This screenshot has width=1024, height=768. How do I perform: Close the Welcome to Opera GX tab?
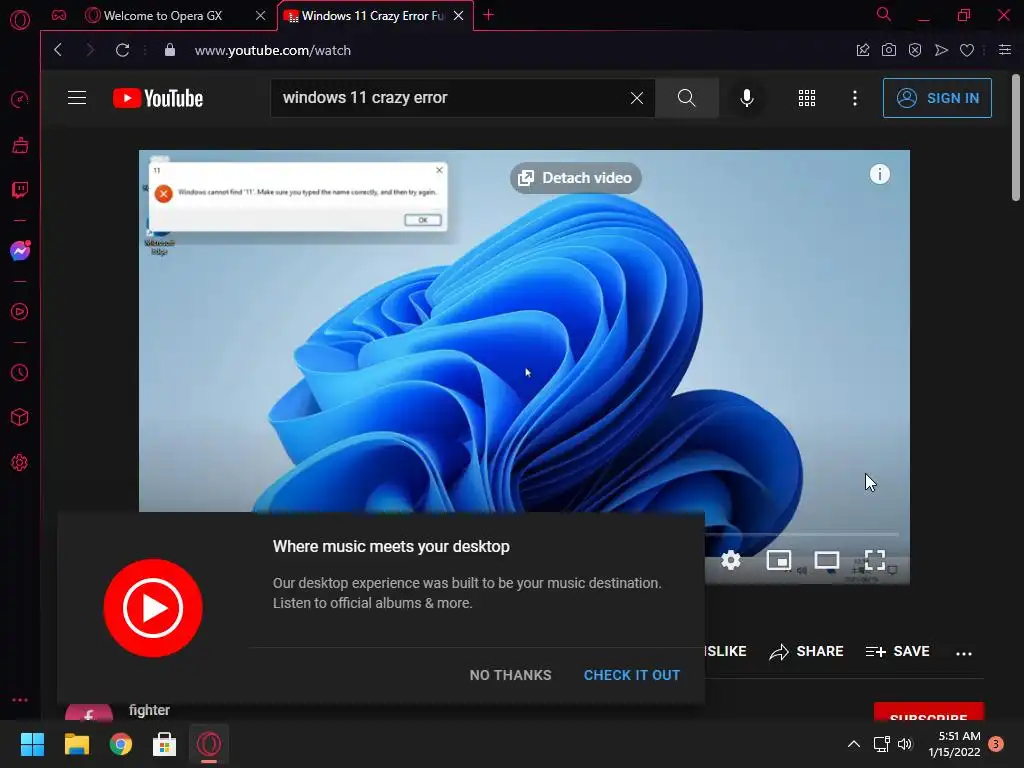tap(261, 16)
